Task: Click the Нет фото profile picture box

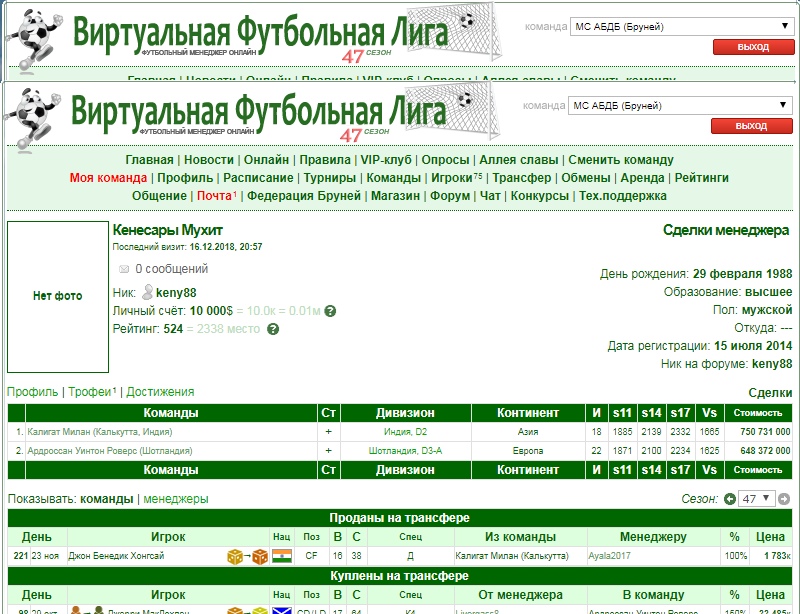Action: (x=57, y=296)
